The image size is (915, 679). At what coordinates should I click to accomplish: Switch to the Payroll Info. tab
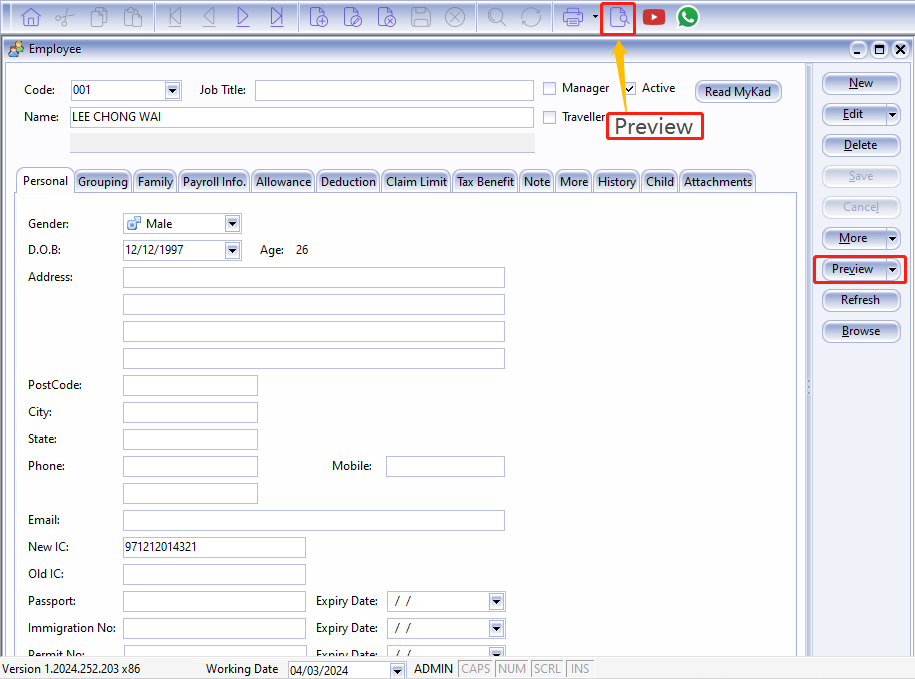pyautogui.click(x=213, y=181)
